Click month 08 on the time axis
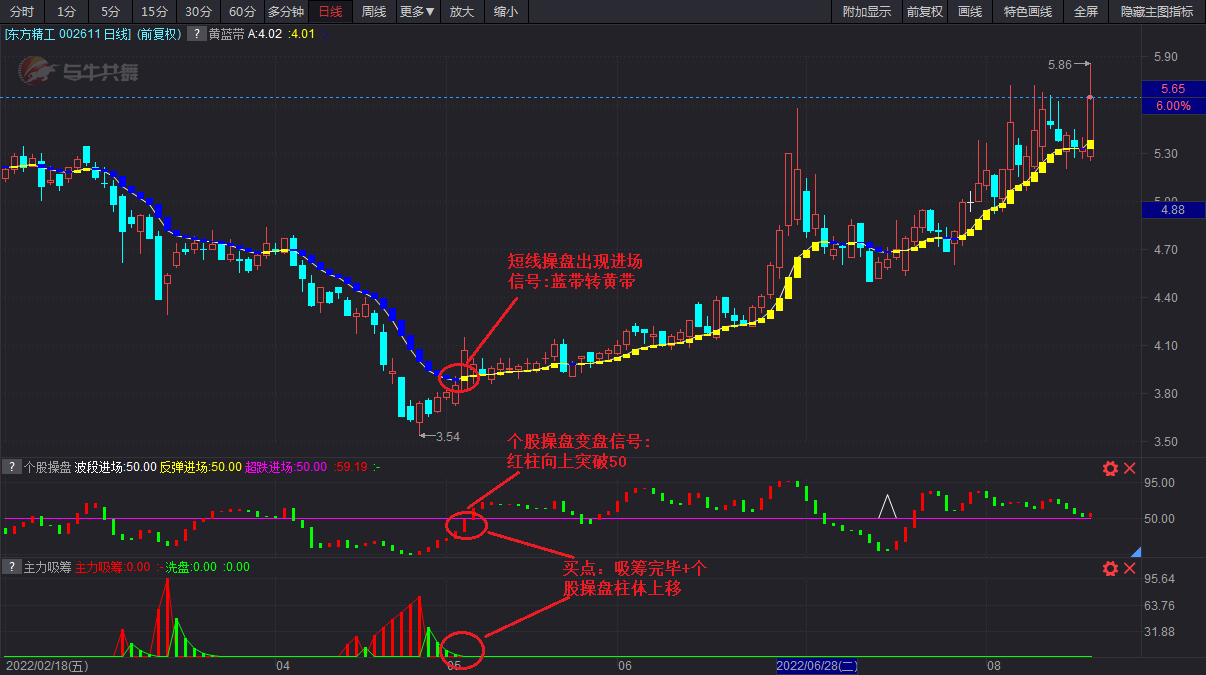Viewport: 1206px width, 675px height. point(993,665)
